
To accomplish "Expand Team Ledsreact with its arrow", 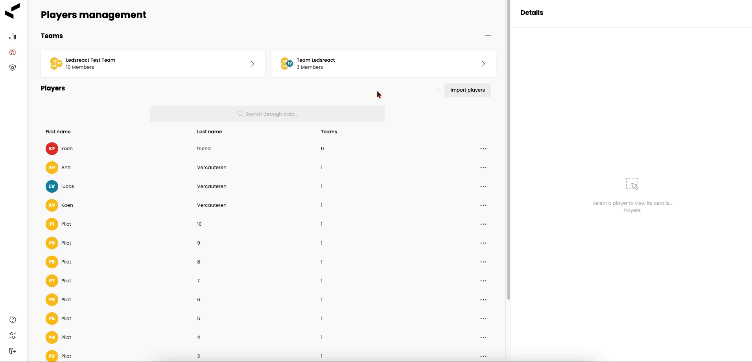I will click(x=483, y=64).
